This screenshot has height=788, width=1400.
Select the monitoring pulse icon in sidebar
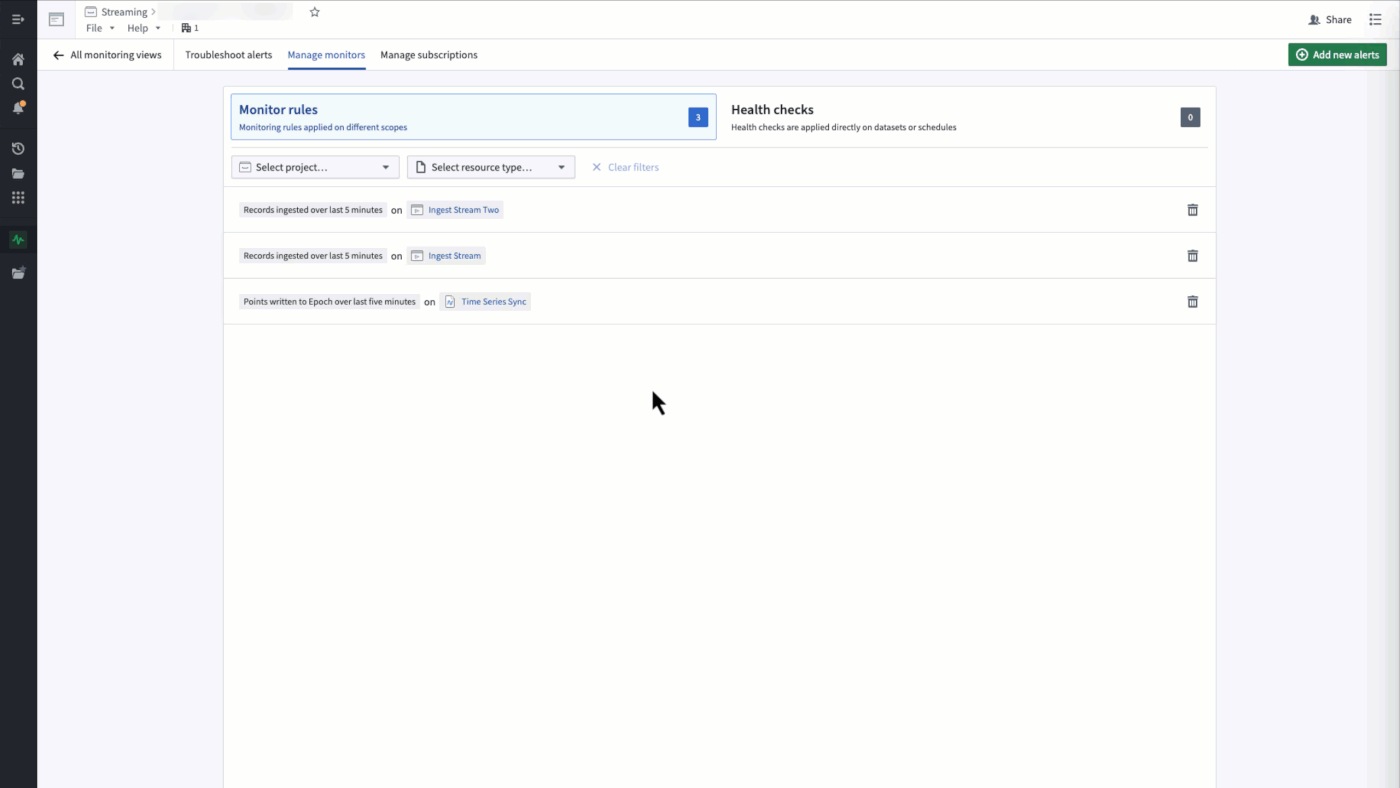[x=18, y=240]
